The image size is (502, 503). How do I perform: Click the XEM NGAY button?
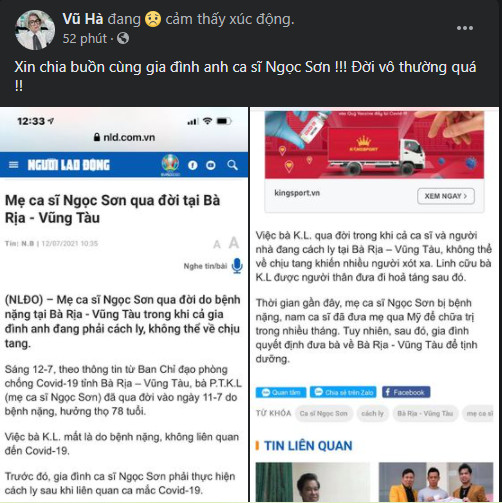click(x=446, y=196)
